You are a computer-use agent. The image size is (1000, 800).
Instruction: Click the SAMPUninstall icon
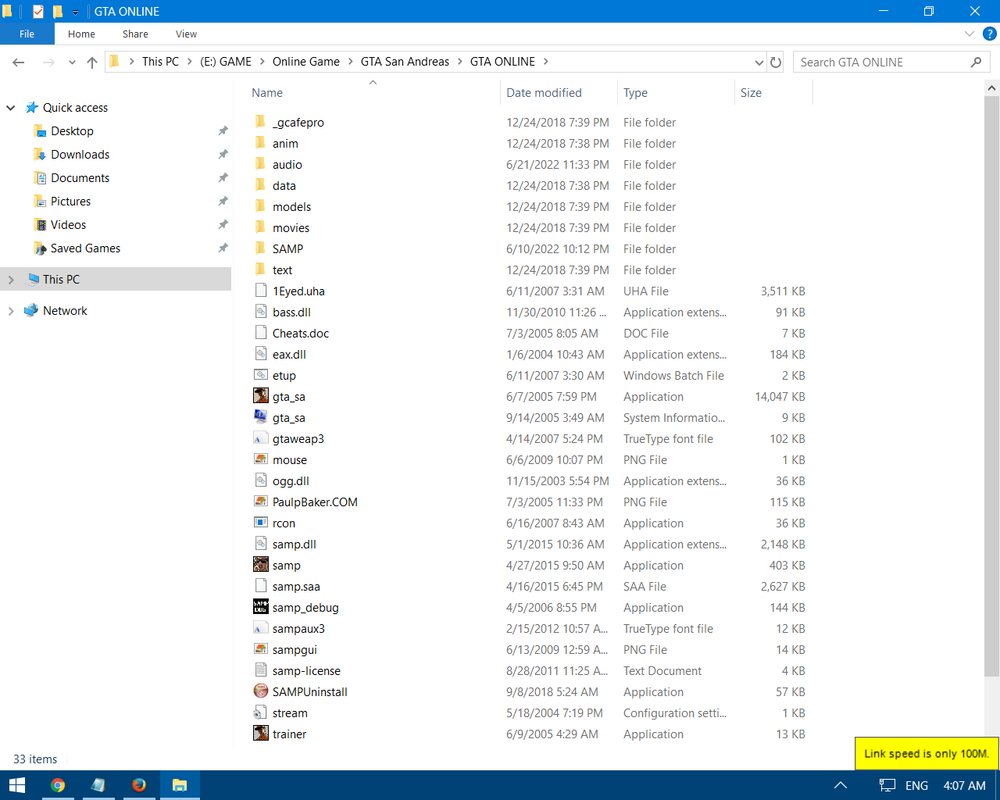(x=260, y=692)
